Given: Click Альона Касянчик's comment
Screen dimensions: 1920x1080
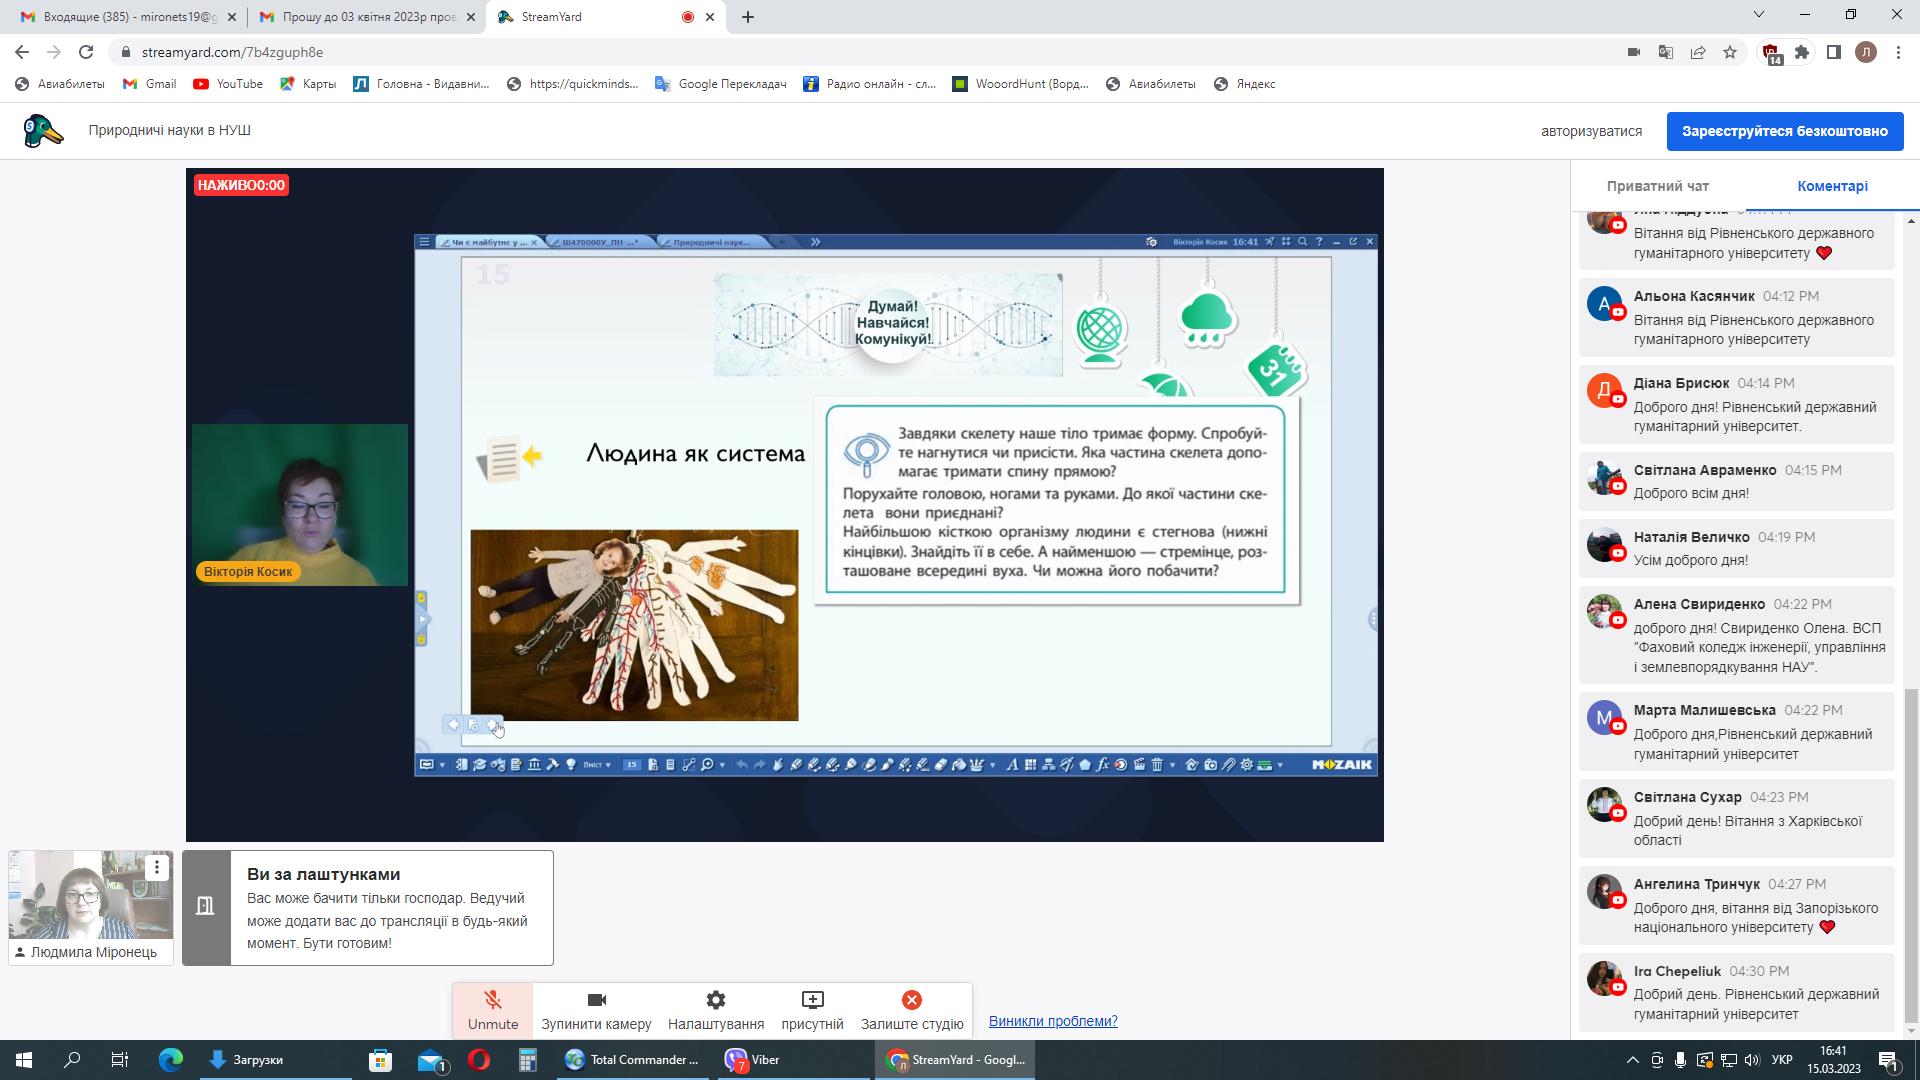Looking at the screenshot, I should pos(1737,317).
